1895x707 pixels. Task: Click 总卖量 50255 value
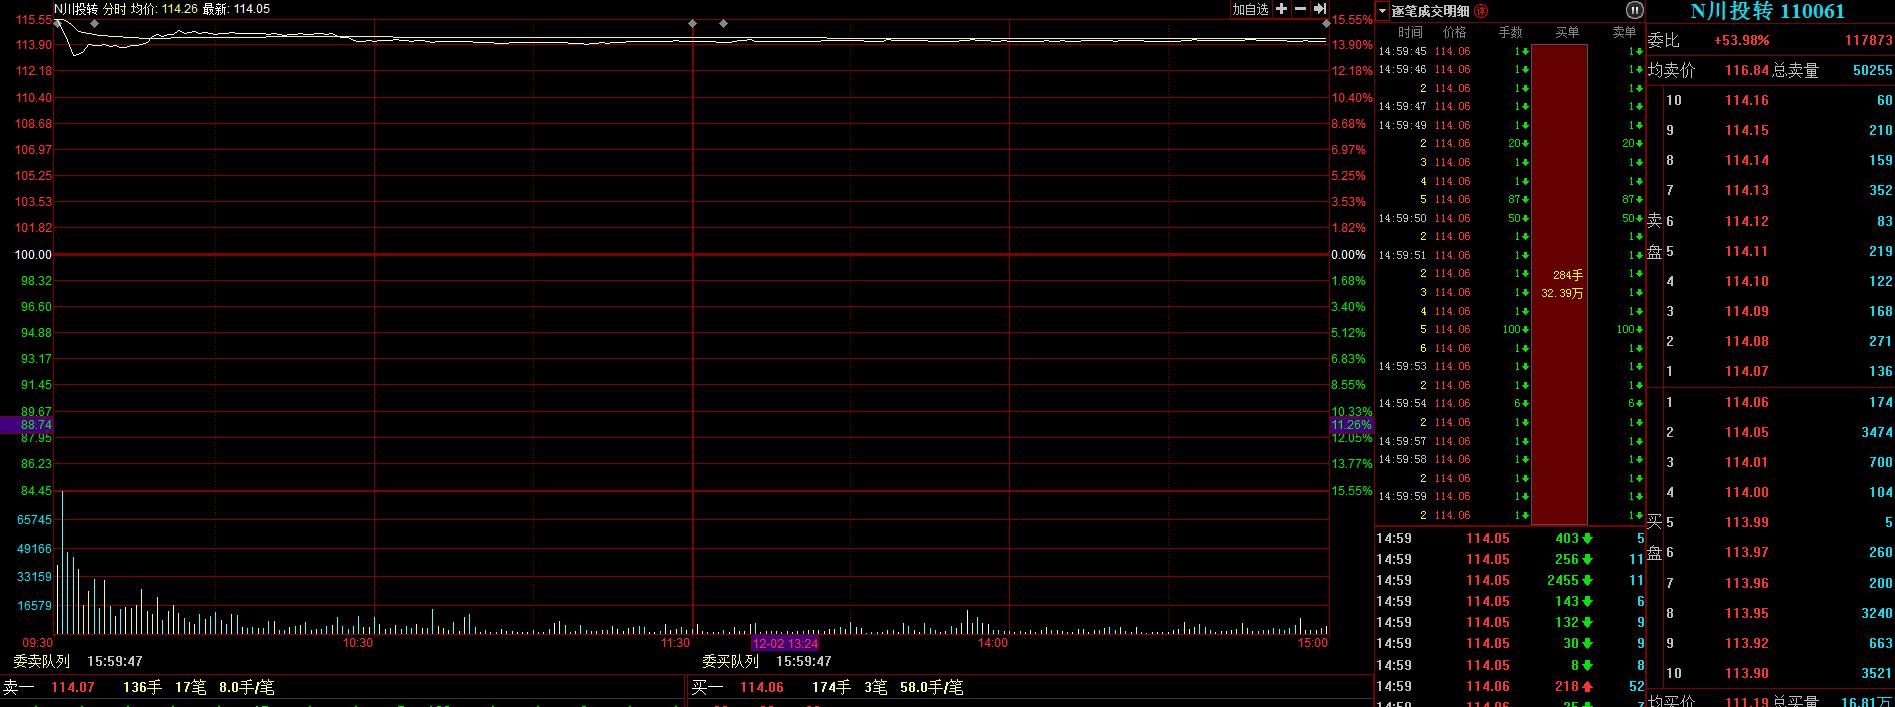(x=1873, y=70)
